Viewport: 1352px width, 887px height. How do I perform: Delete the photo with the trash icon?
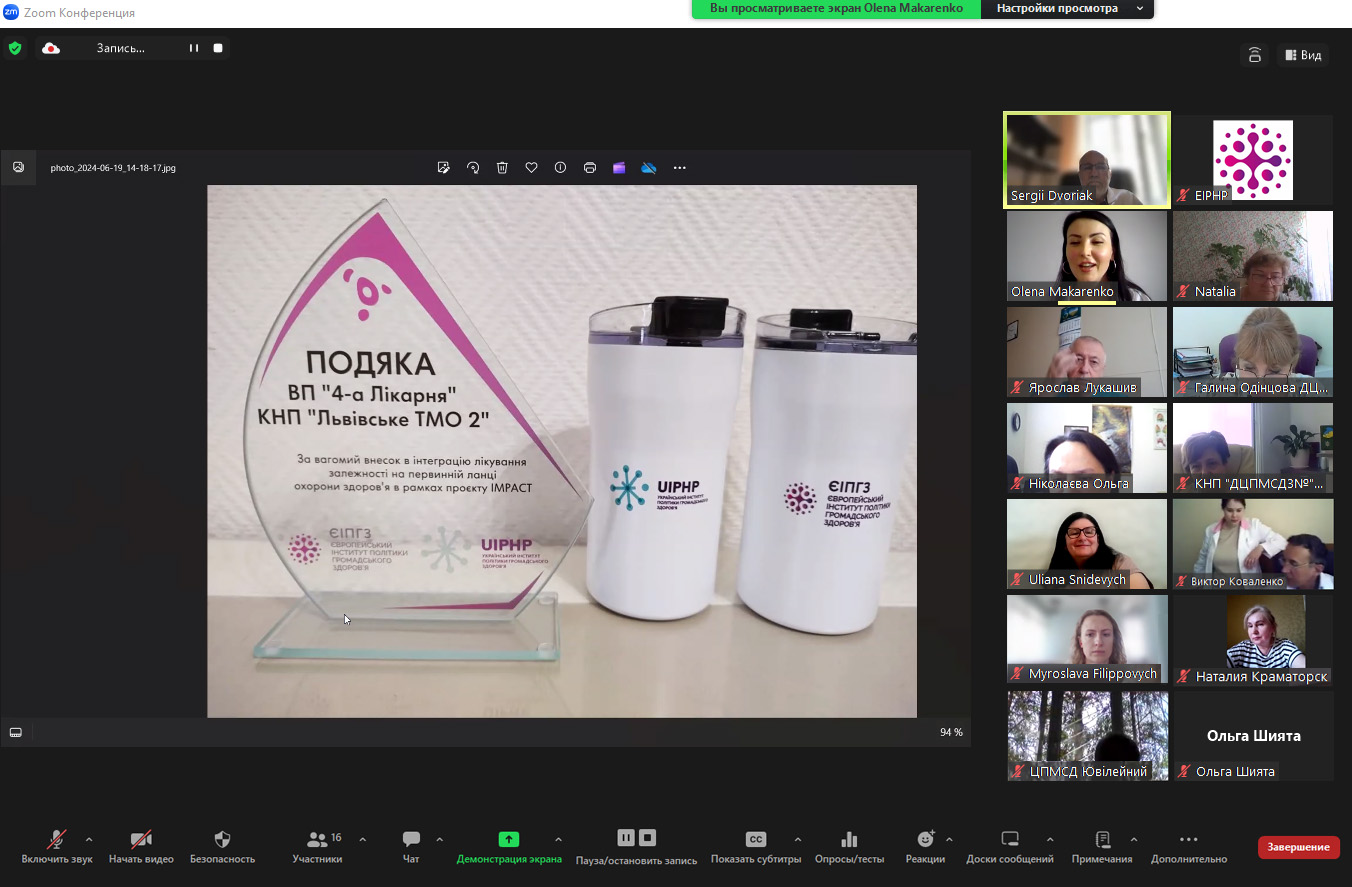pos(502,168)
